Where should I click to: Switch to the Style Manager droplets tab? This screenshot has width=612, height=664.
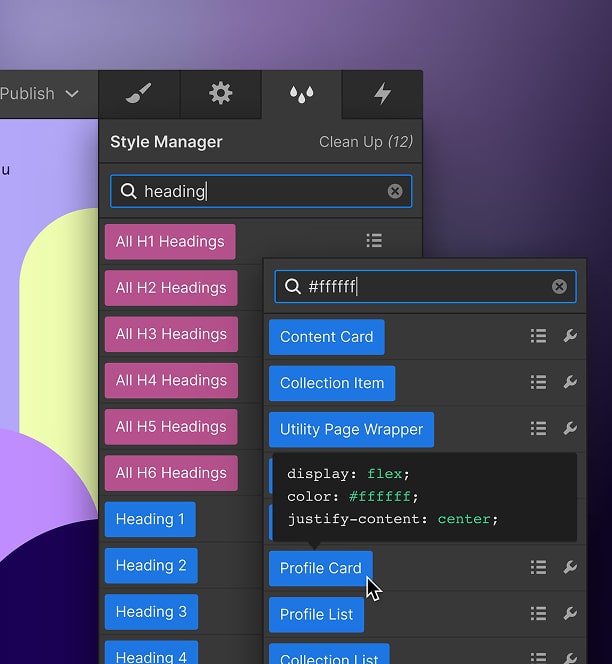pyautogui.click(x=302, y=94)
